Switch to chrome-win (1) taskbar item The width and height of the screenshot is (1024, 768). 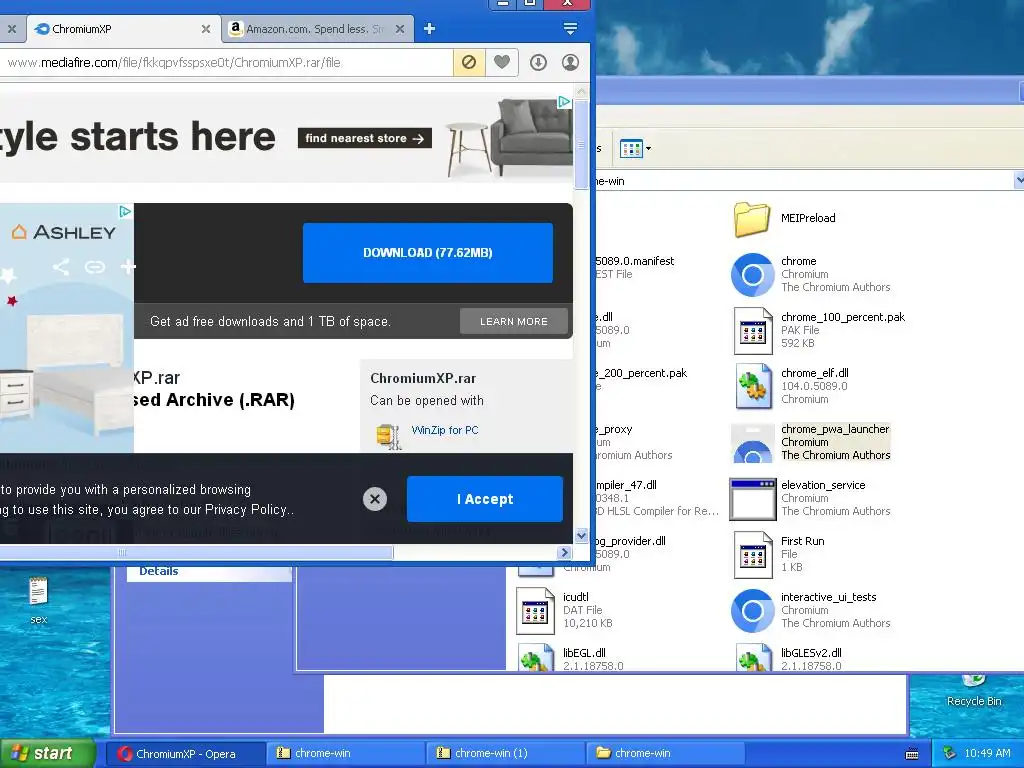point(505,754)
